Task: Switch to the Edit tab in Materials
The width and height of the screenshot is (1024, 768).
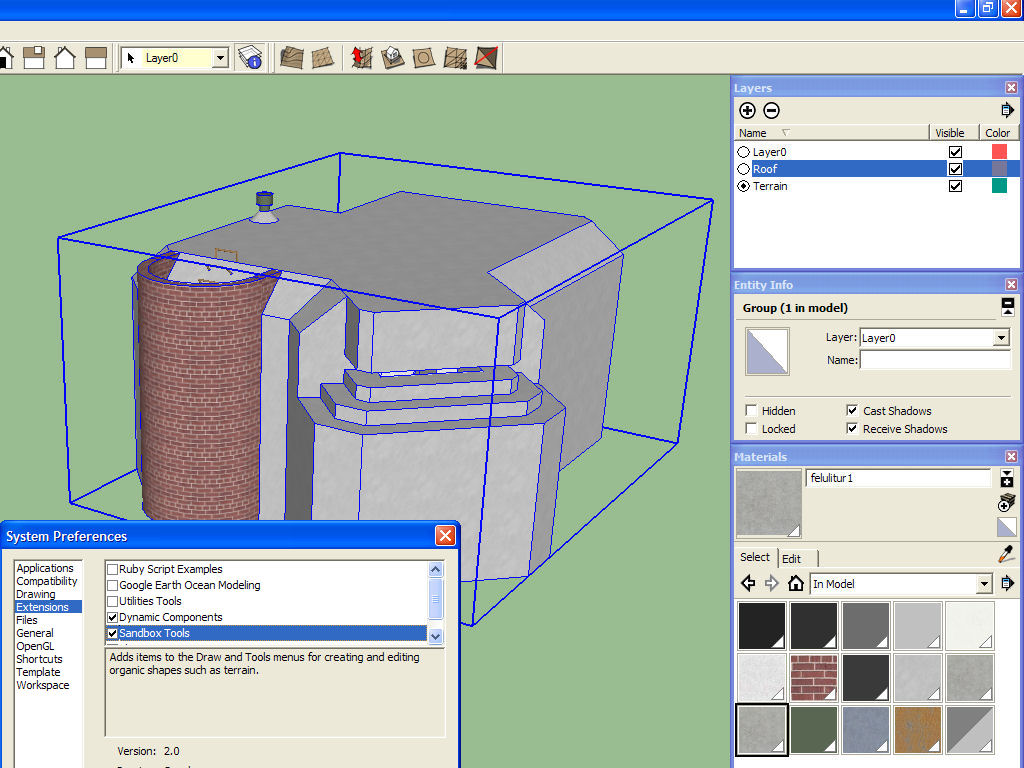Action: click(x=791, y=559)
